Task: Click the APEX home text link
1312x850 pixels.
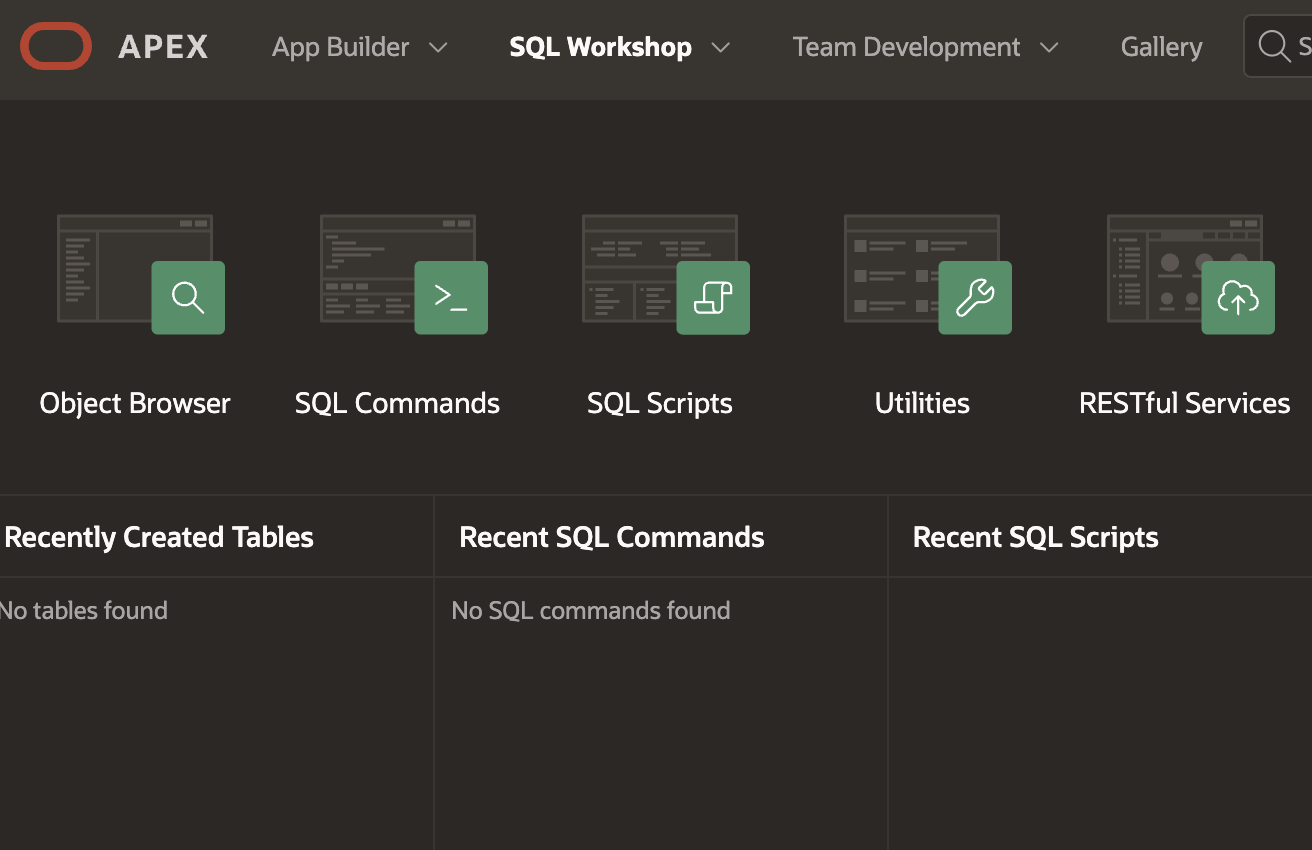Action: click(163, 47)
